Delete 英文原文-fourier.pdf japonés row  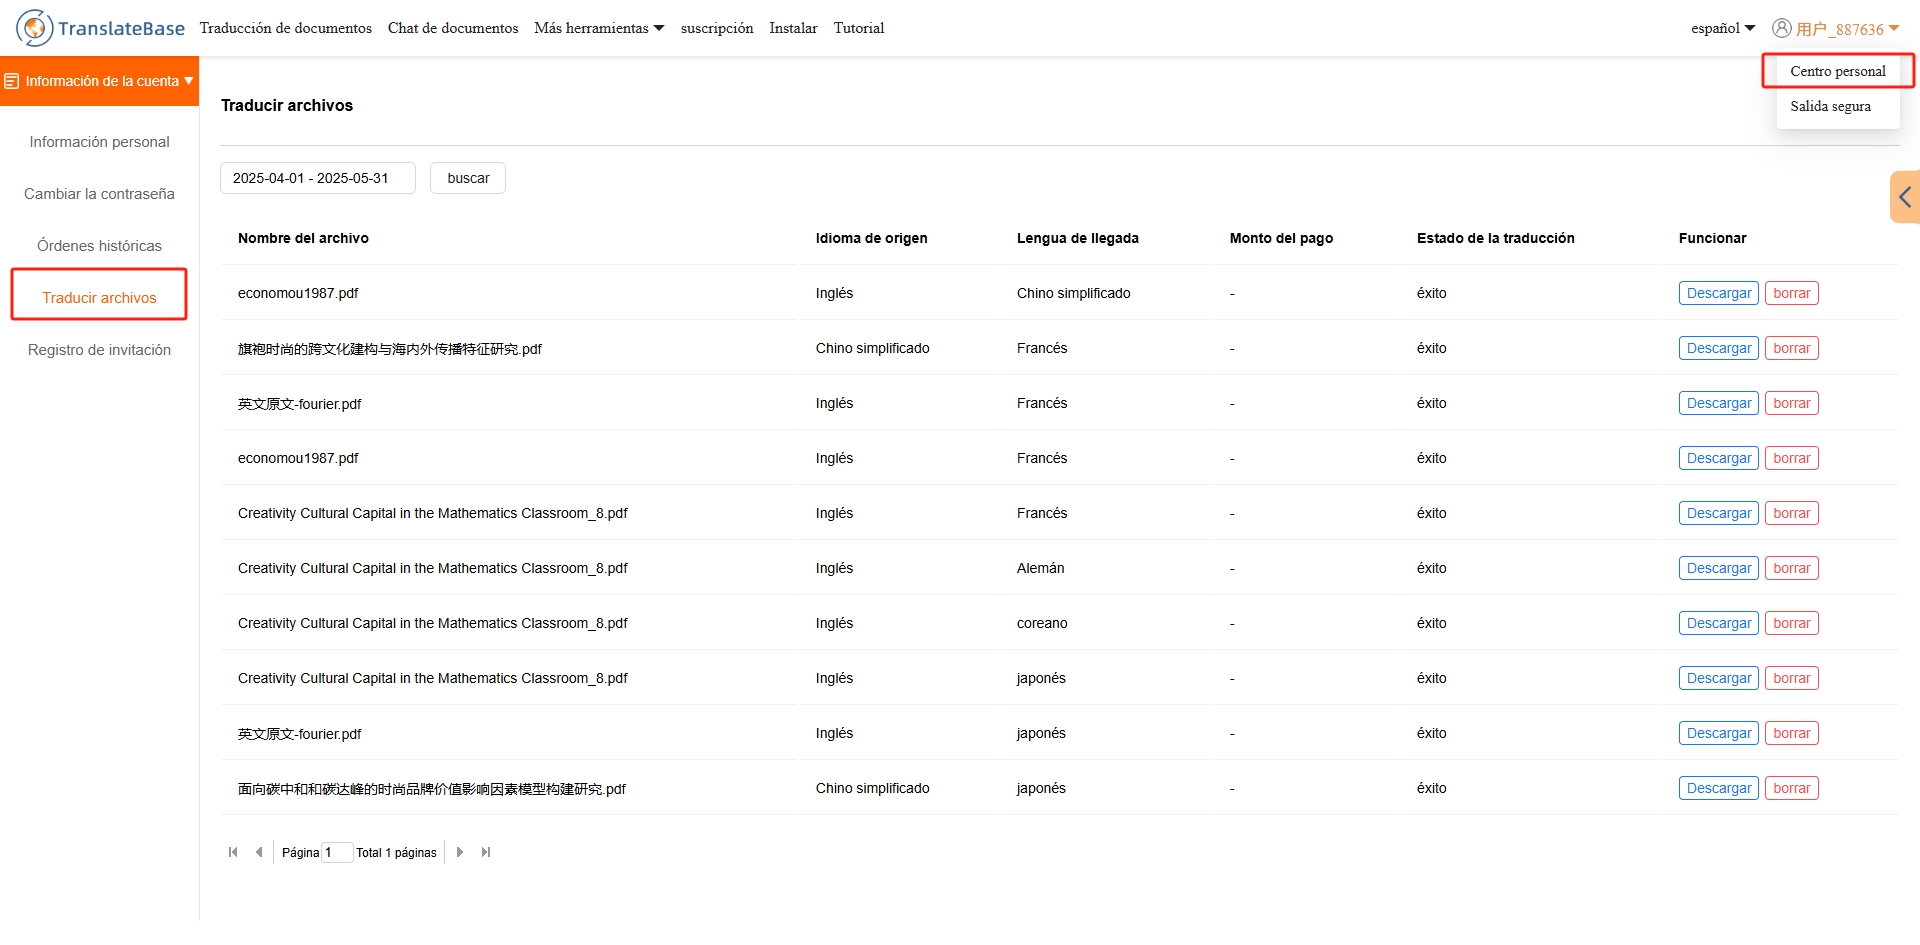click(x=1792, y=733)
